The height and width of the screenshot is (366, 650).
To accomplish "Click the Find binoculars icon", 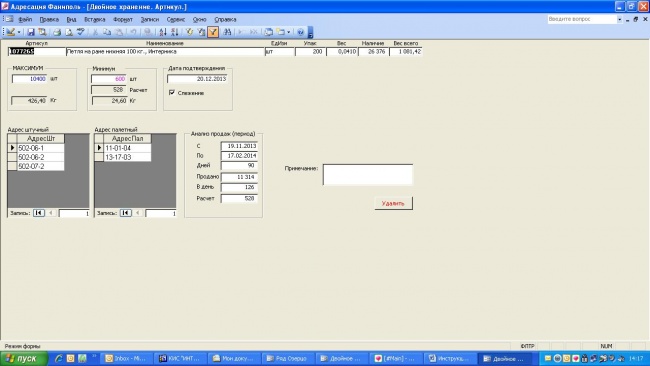I will pos(227,32).
